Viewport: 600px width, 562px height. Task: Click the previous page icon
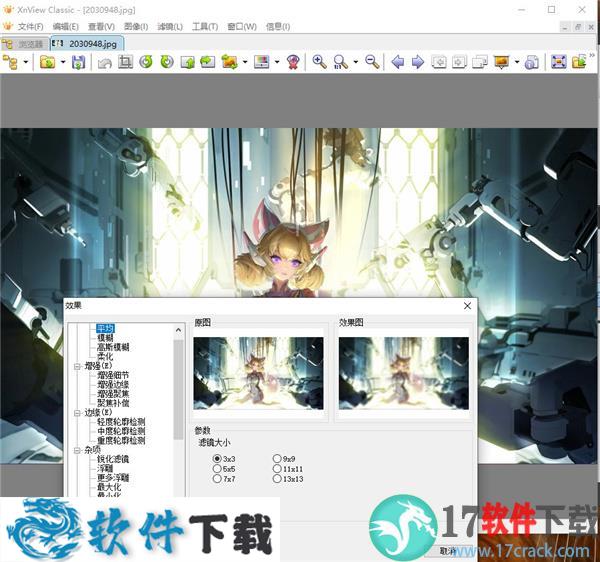click(439, 62)
